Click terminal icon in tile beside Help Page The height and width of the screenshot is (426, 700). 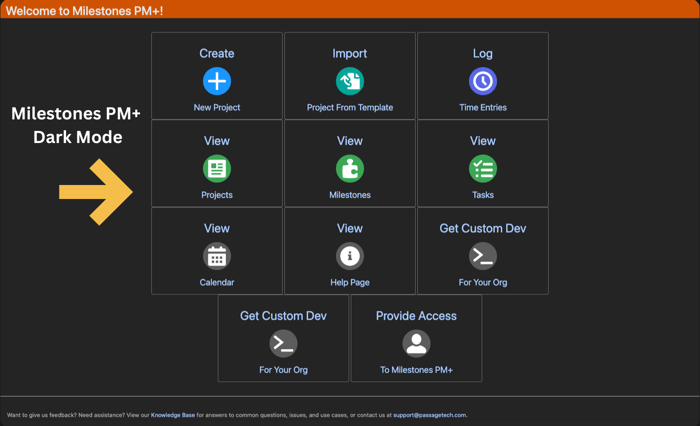click(483, 256)
